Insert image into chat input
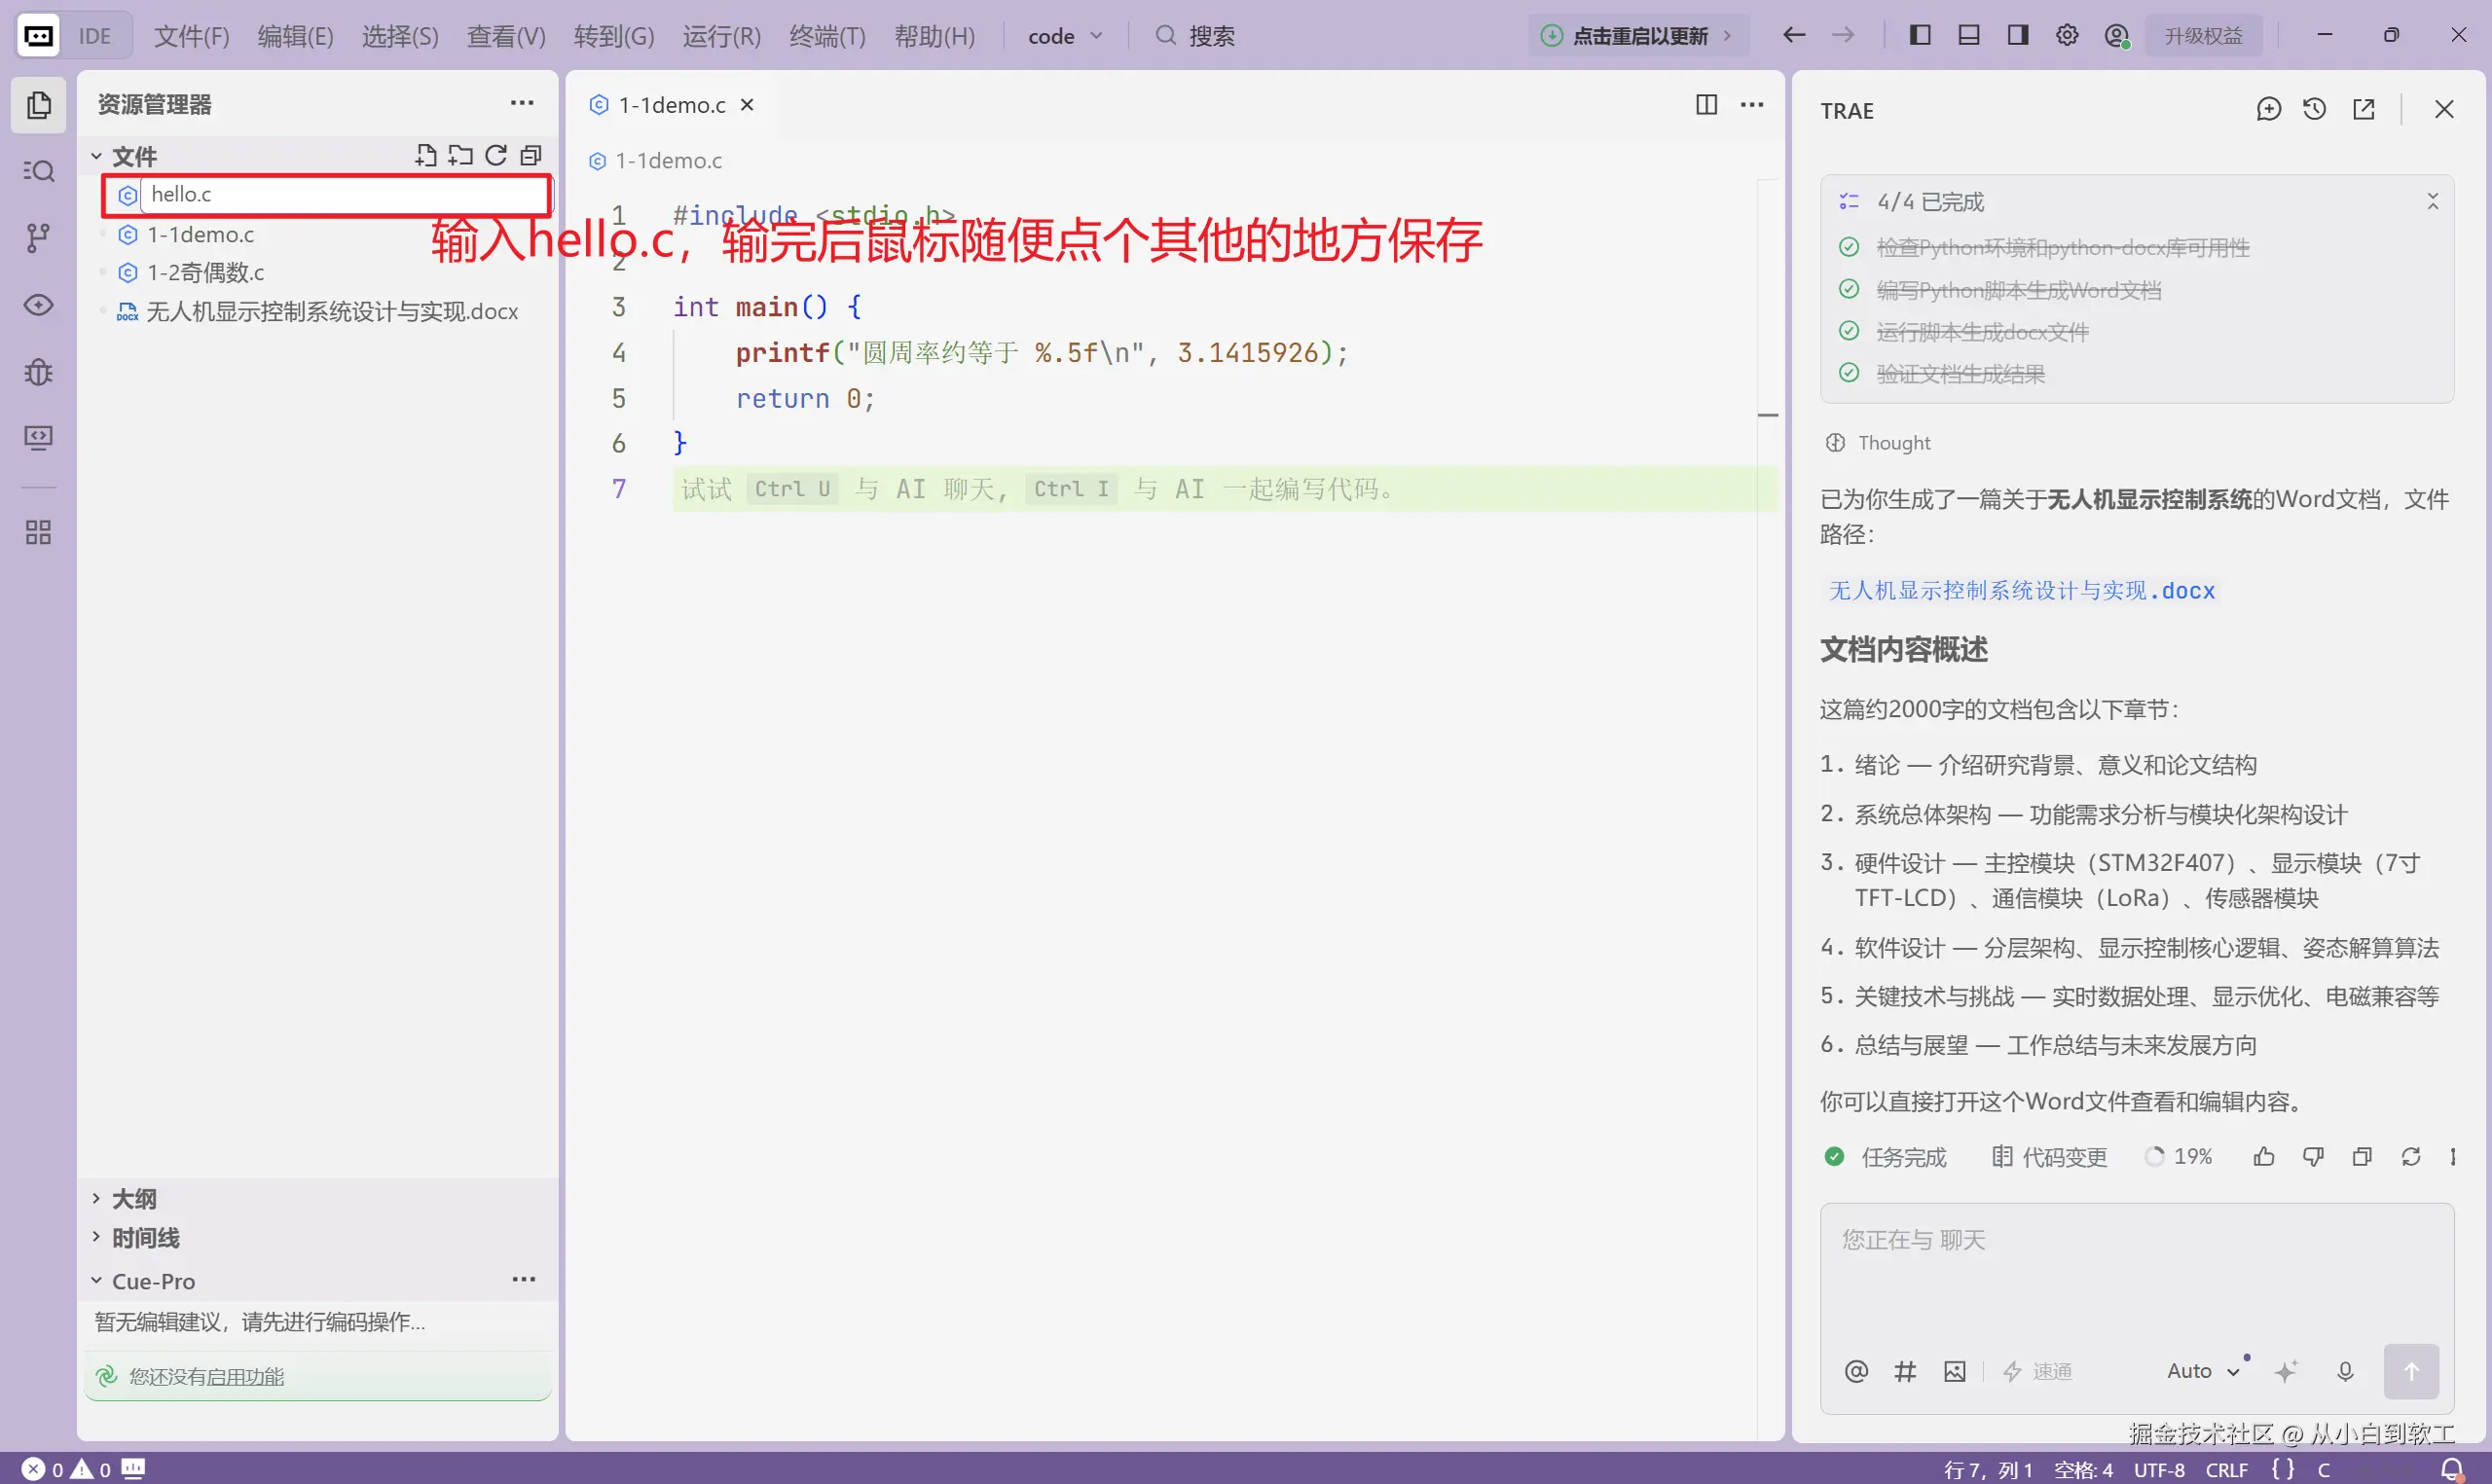2492x1484 pixels. 1954,1371
